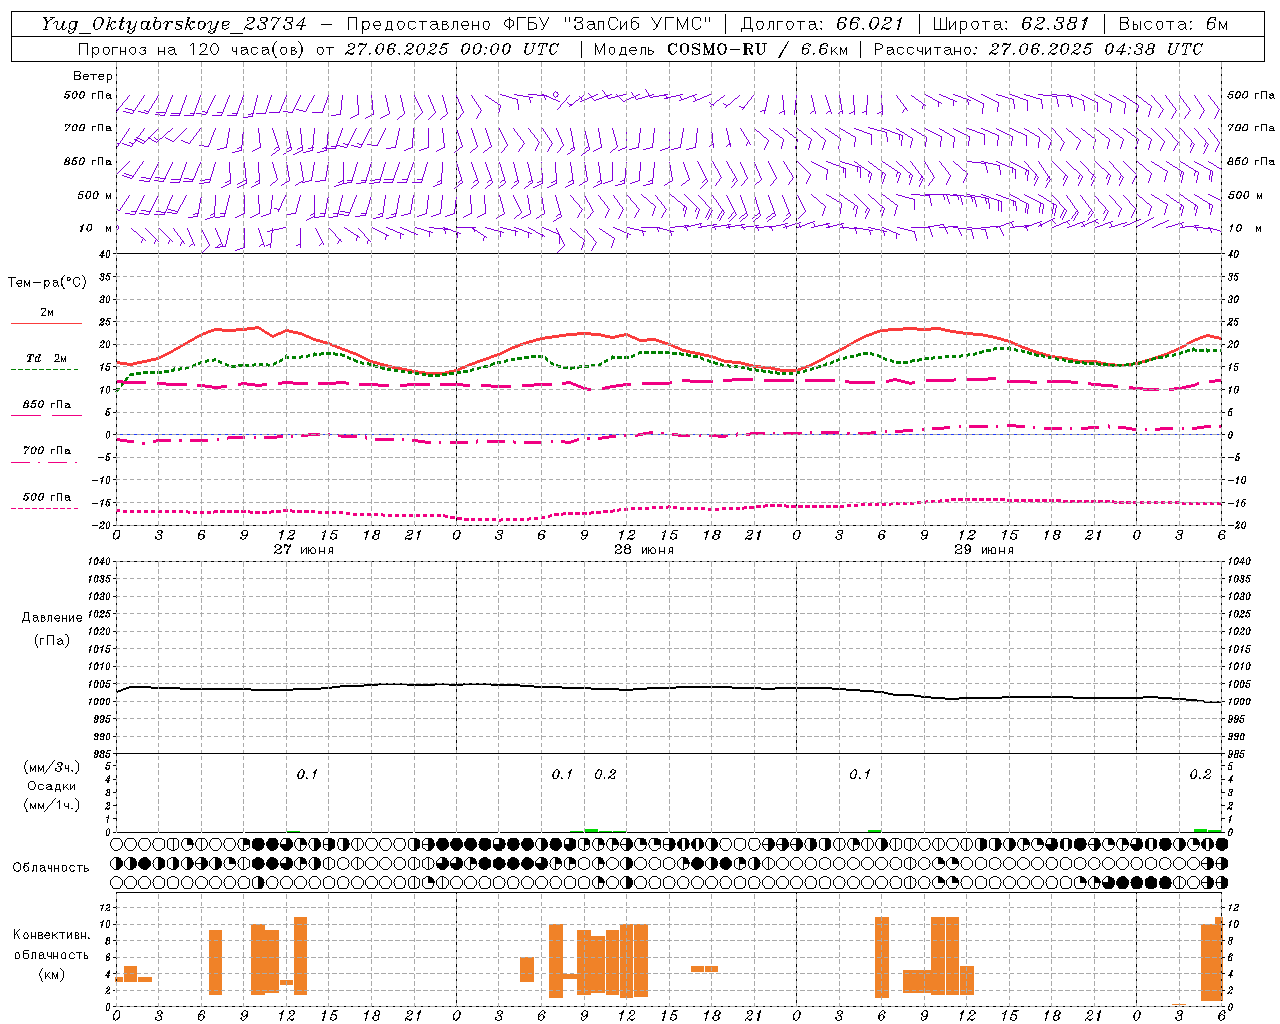Click the 27 июня date label
Screen dimensions: 1280x1024
tap(304, 550)
